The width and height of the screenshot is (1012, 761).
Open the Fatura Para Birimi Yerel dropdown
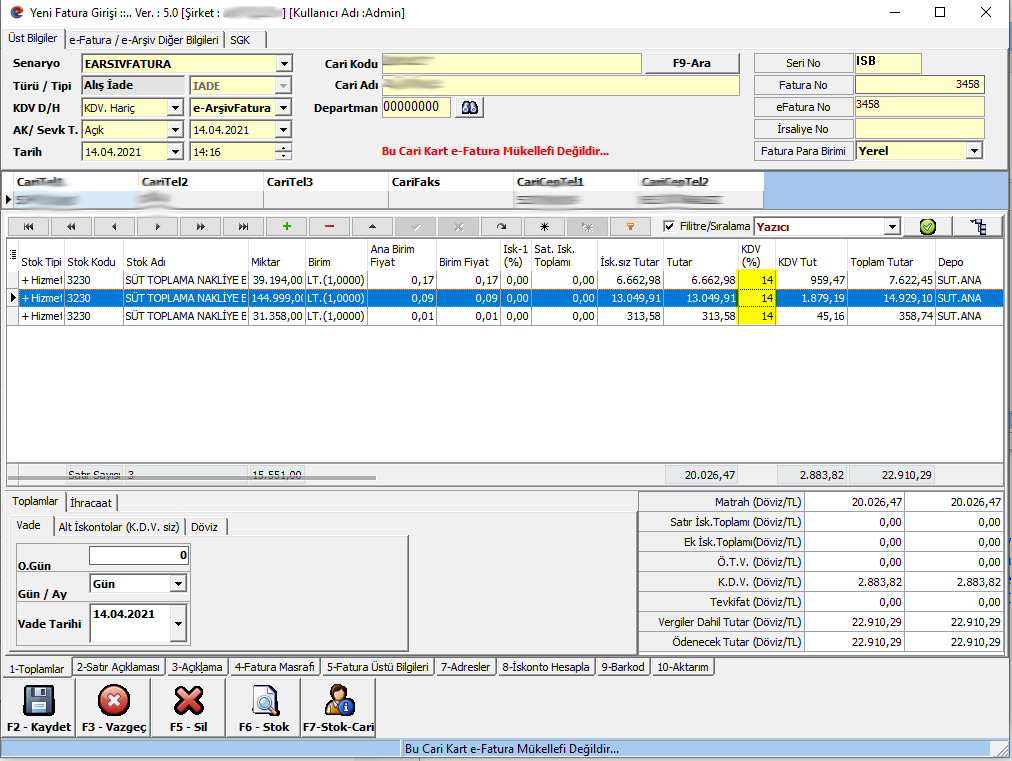[975, 151]
